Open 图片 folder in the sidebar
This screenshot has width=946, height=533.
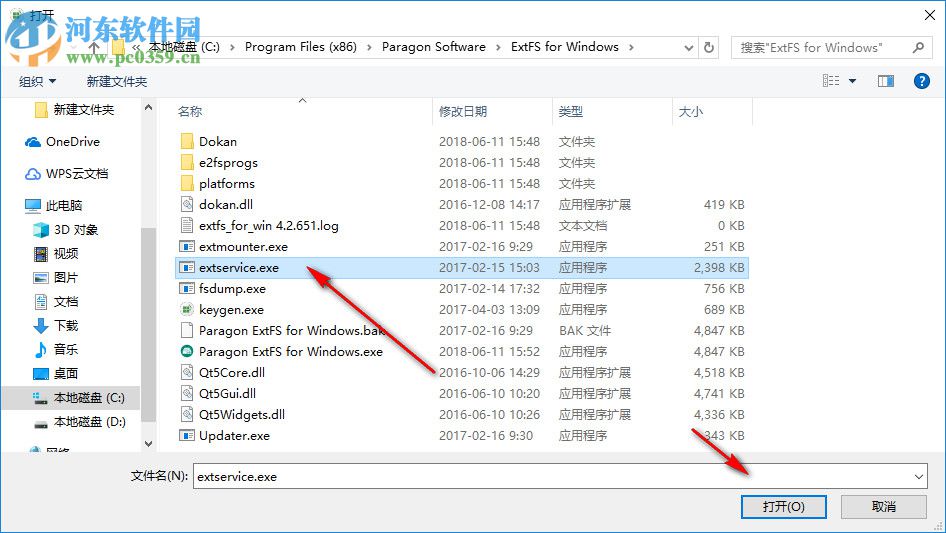coord(56,278)
